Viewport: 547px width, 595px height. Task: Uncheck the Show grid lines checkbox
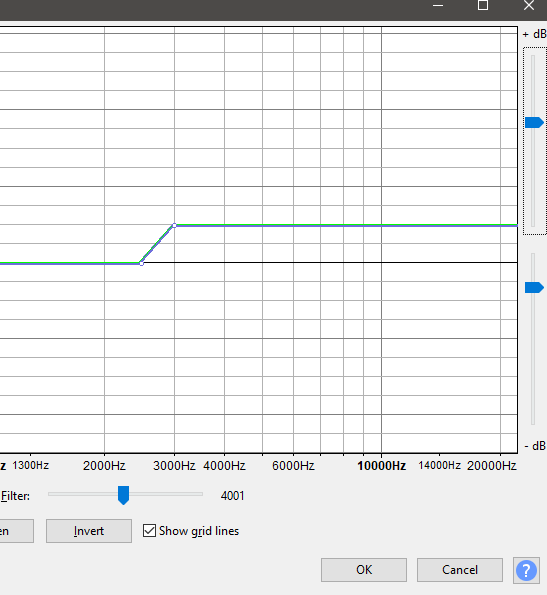click(x=149, y=530)
